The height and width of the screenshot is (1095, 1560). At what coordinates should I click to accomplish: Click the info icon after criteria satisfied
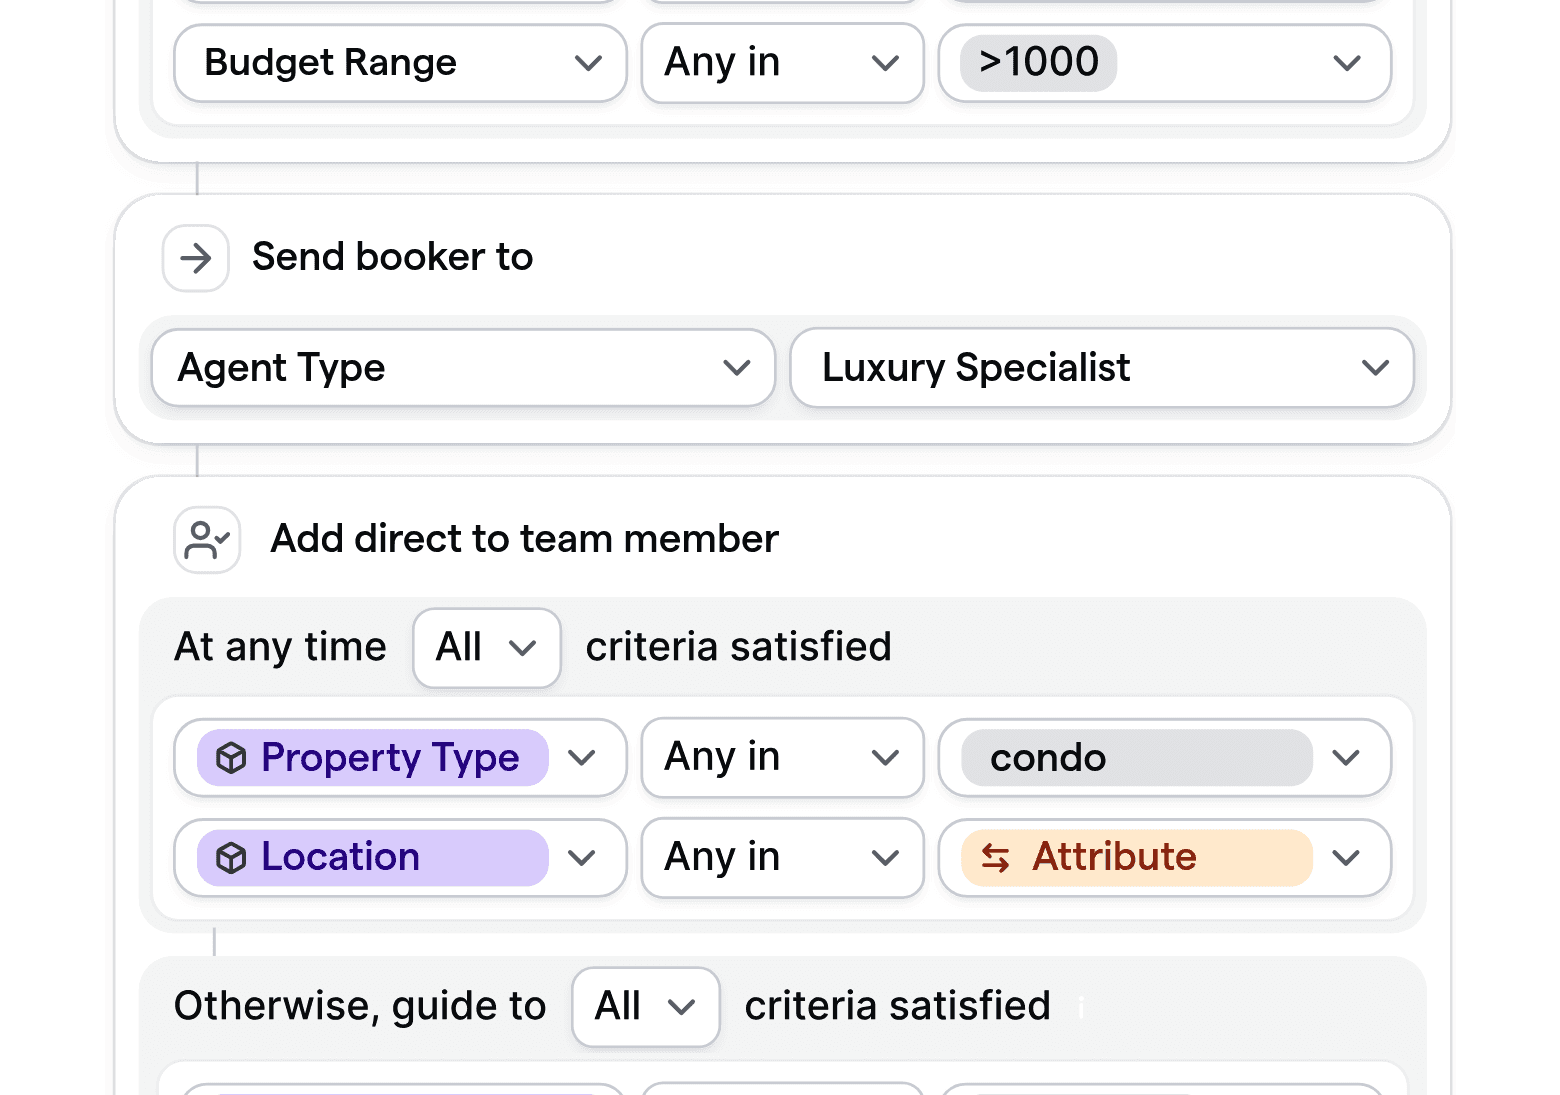tap(1080, 1008)
